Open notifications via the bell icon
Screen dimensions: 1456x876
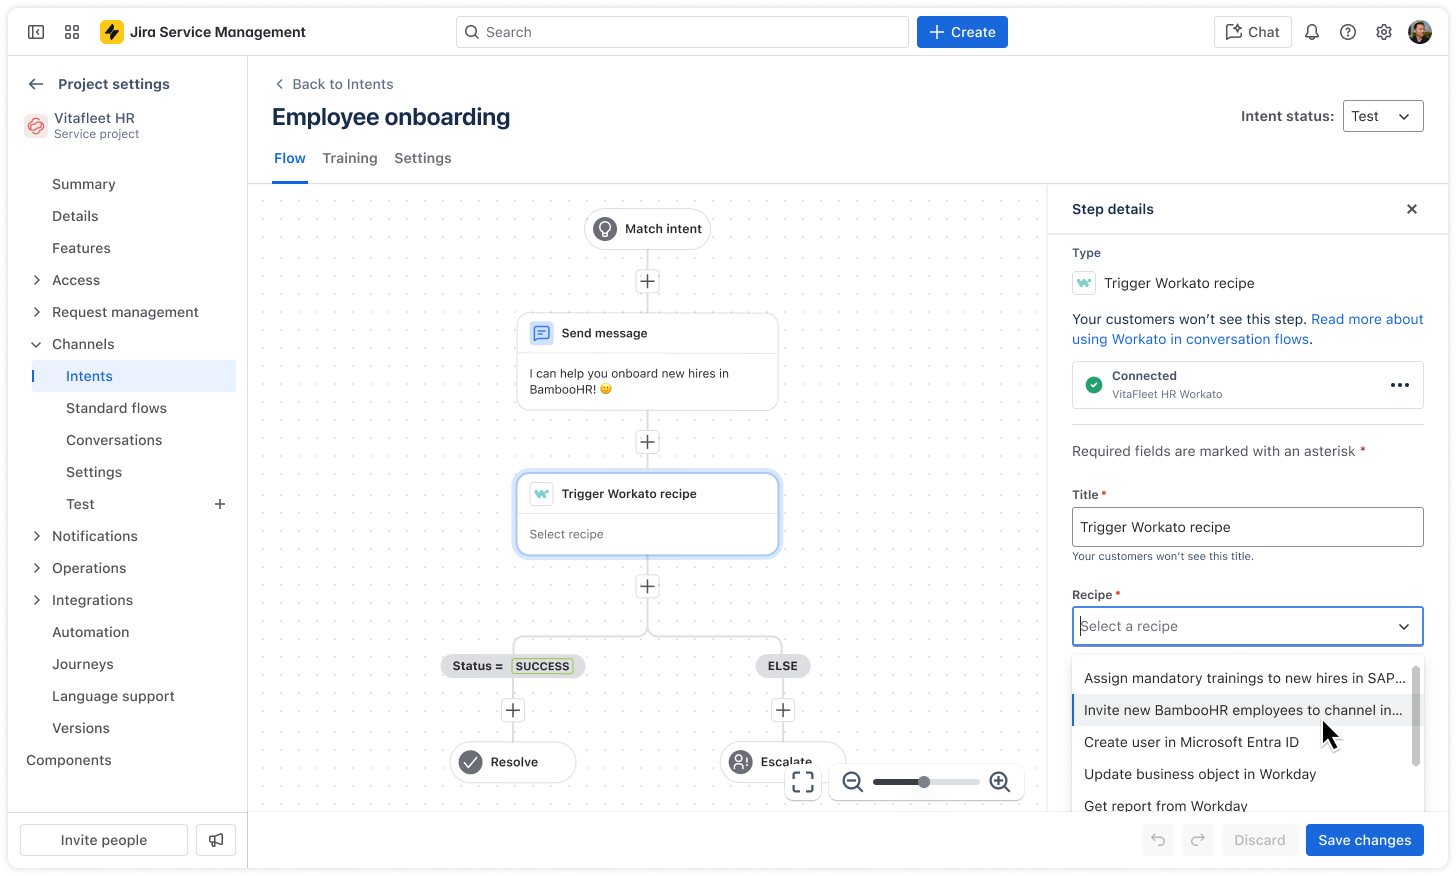pyautogui.click(x=1311, y=31)
